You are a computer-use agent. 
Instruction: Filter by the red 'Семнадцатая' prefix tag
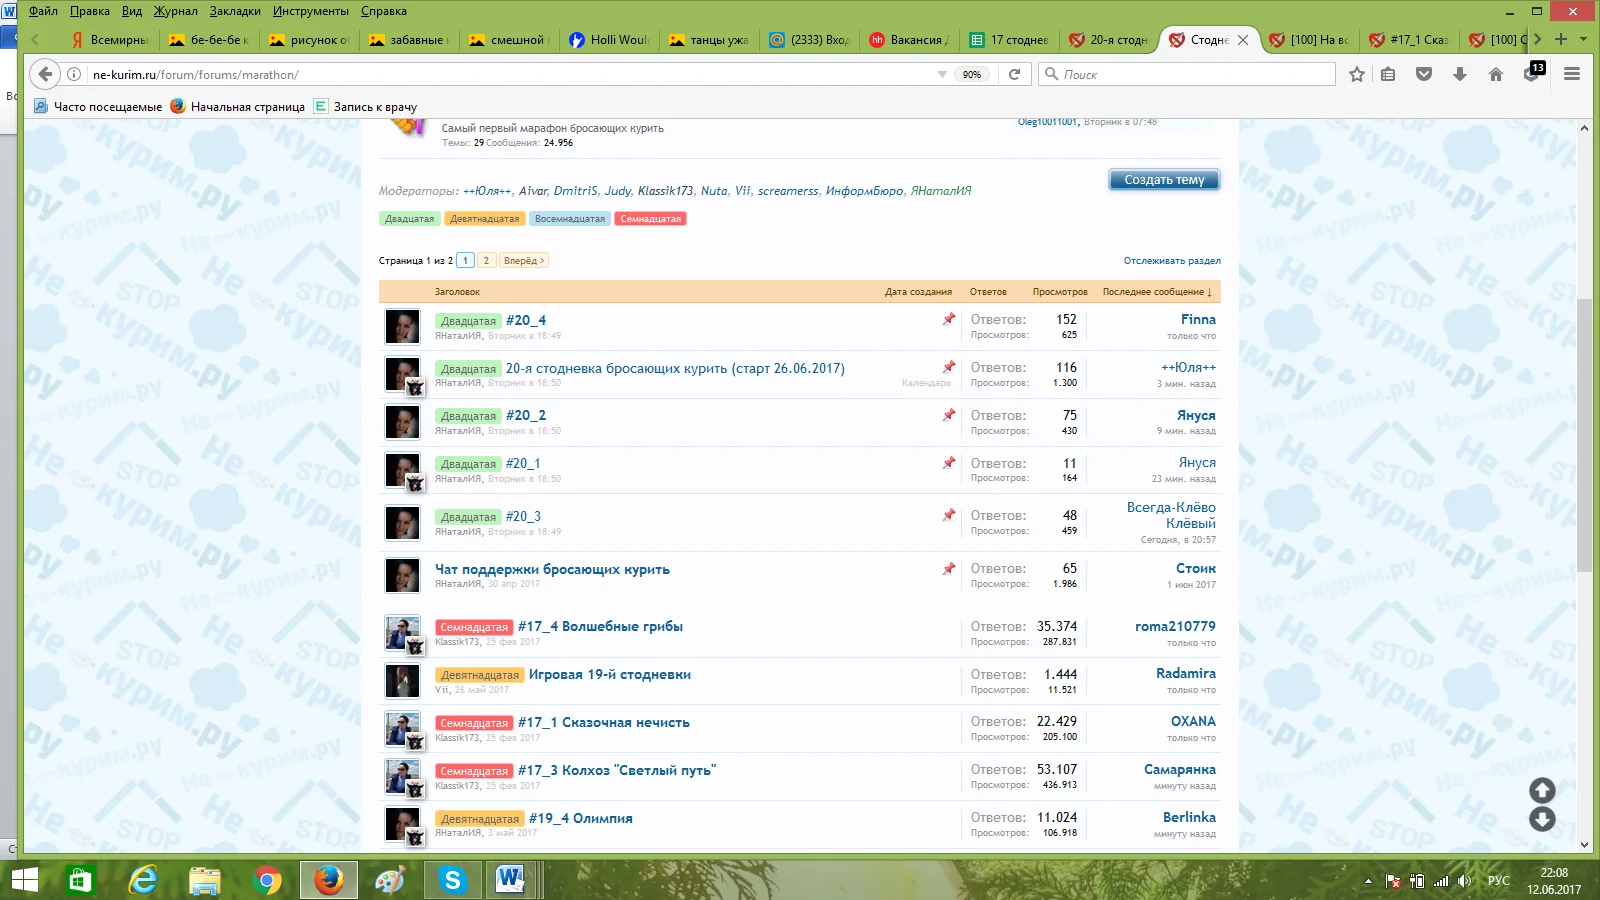pyautogui.click(x=650, y=219)
